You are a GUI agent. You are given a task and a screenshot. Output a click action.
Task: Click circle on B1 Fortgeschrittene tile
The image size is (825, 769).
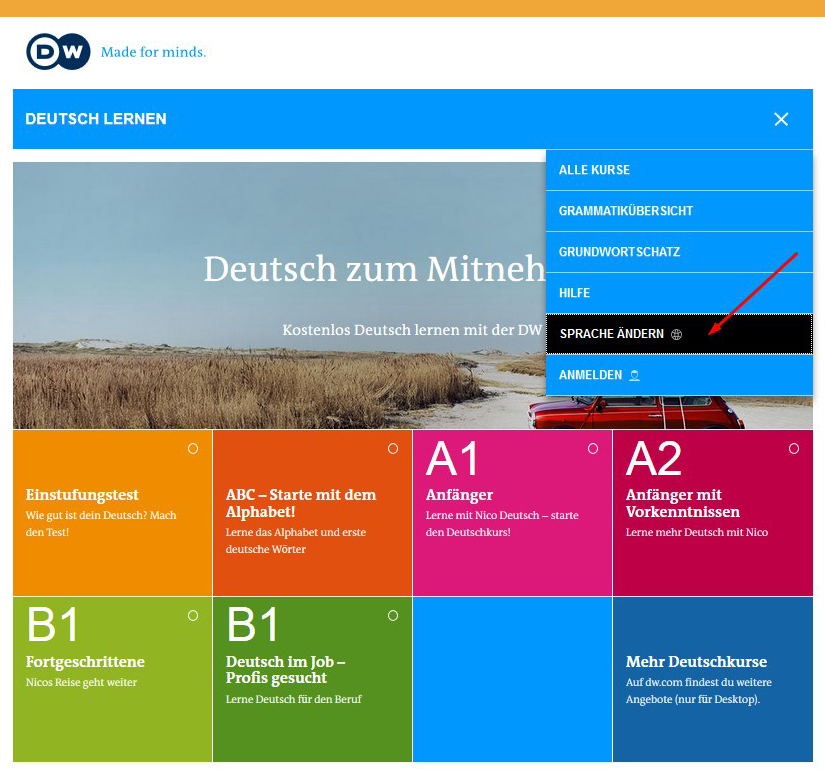click(193, 616)
